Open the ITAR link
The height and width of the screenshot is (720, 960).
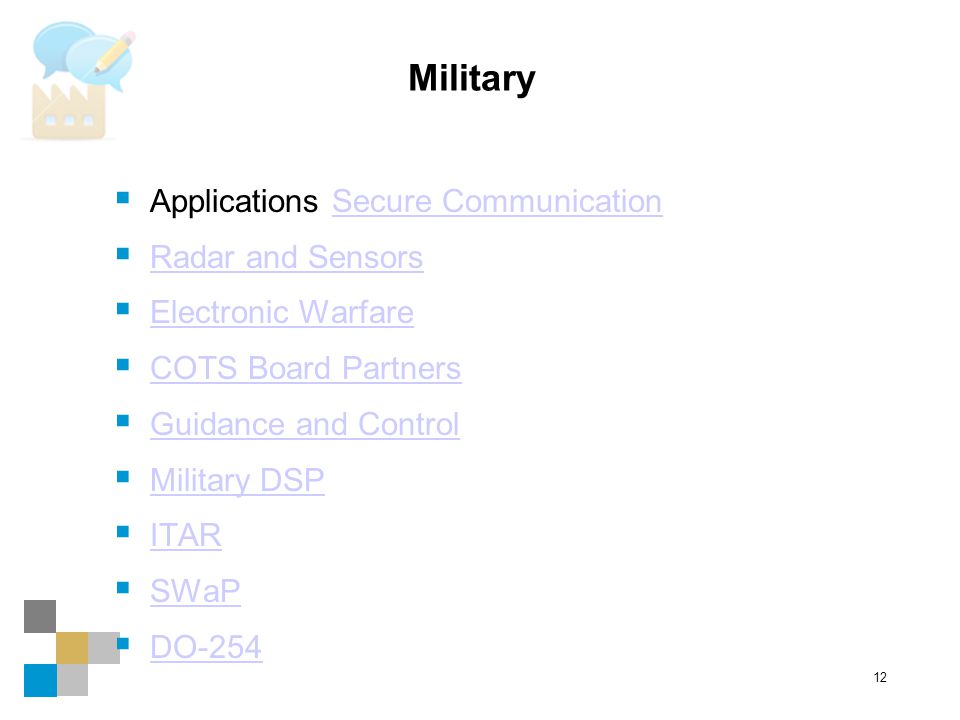186,536
